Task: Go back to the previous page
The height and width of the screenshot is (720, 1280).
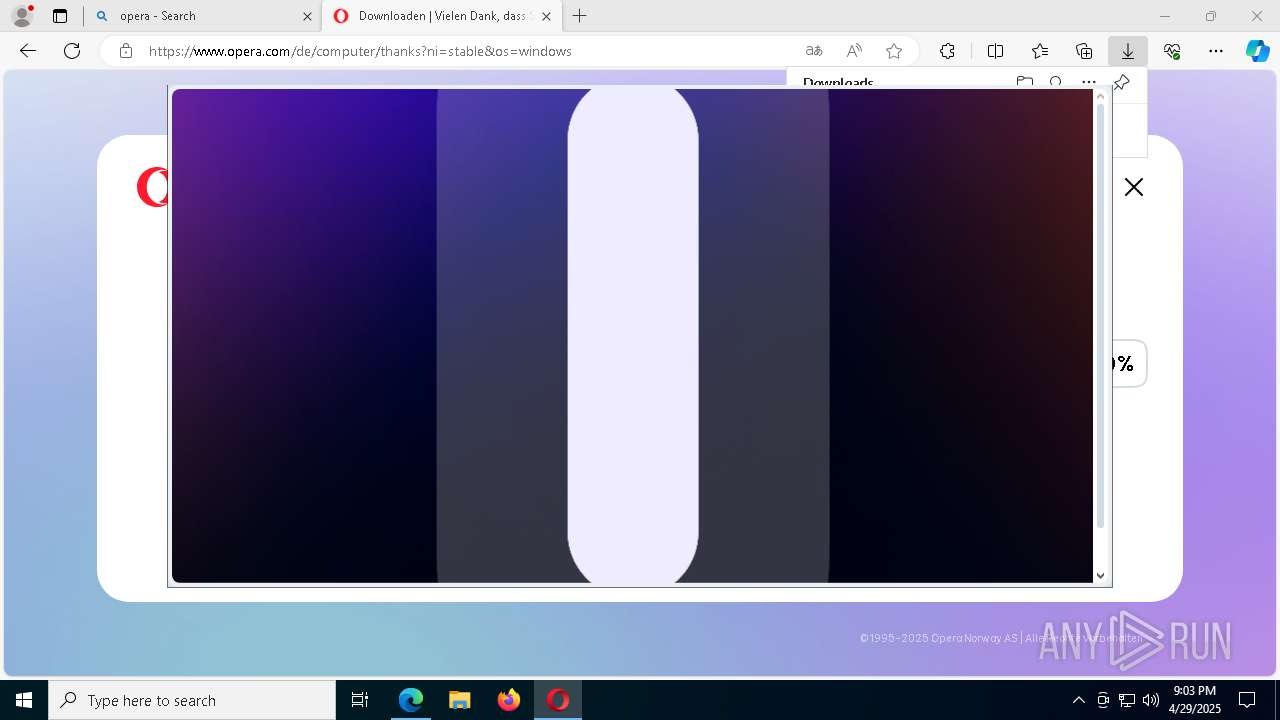Action: 28,51
